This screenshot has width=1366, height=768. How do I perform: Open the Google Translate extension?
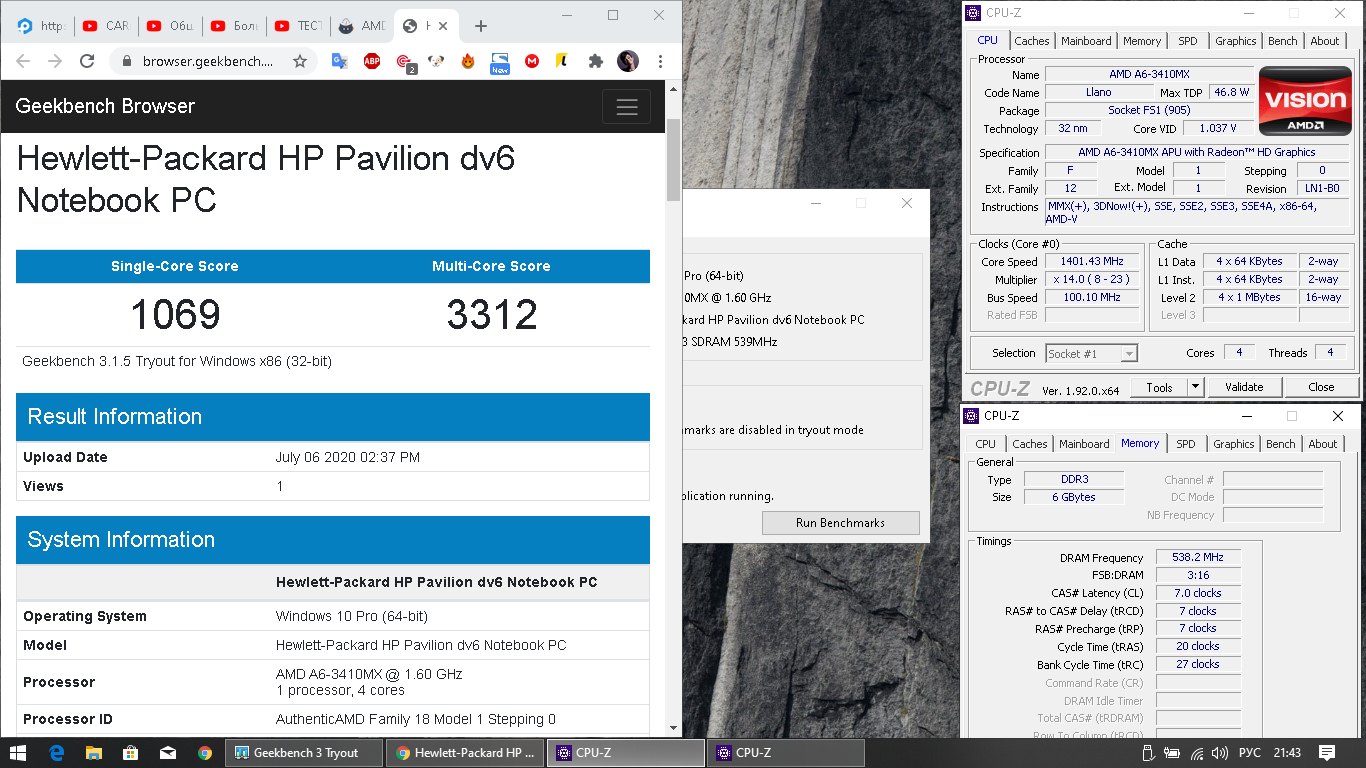[x=340, y=61]
